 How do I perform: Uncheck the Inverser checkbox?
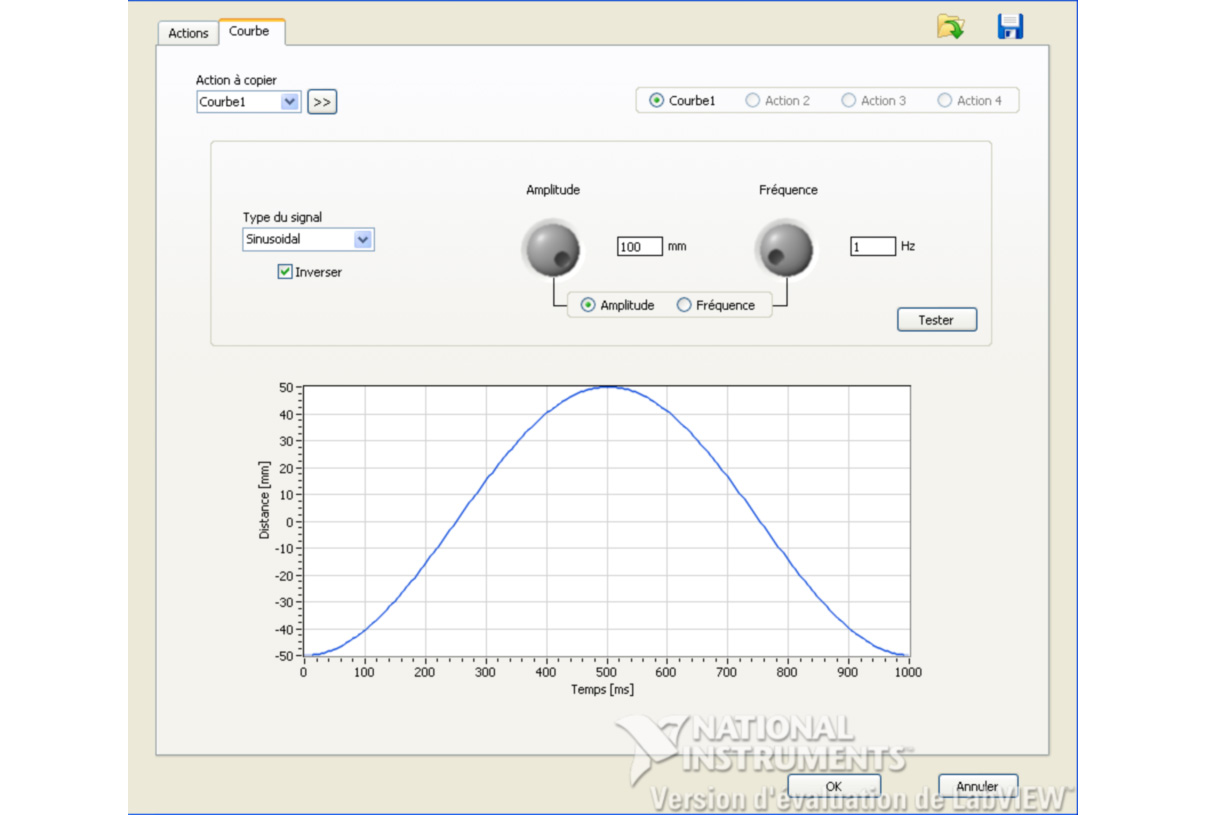point(285,272)
